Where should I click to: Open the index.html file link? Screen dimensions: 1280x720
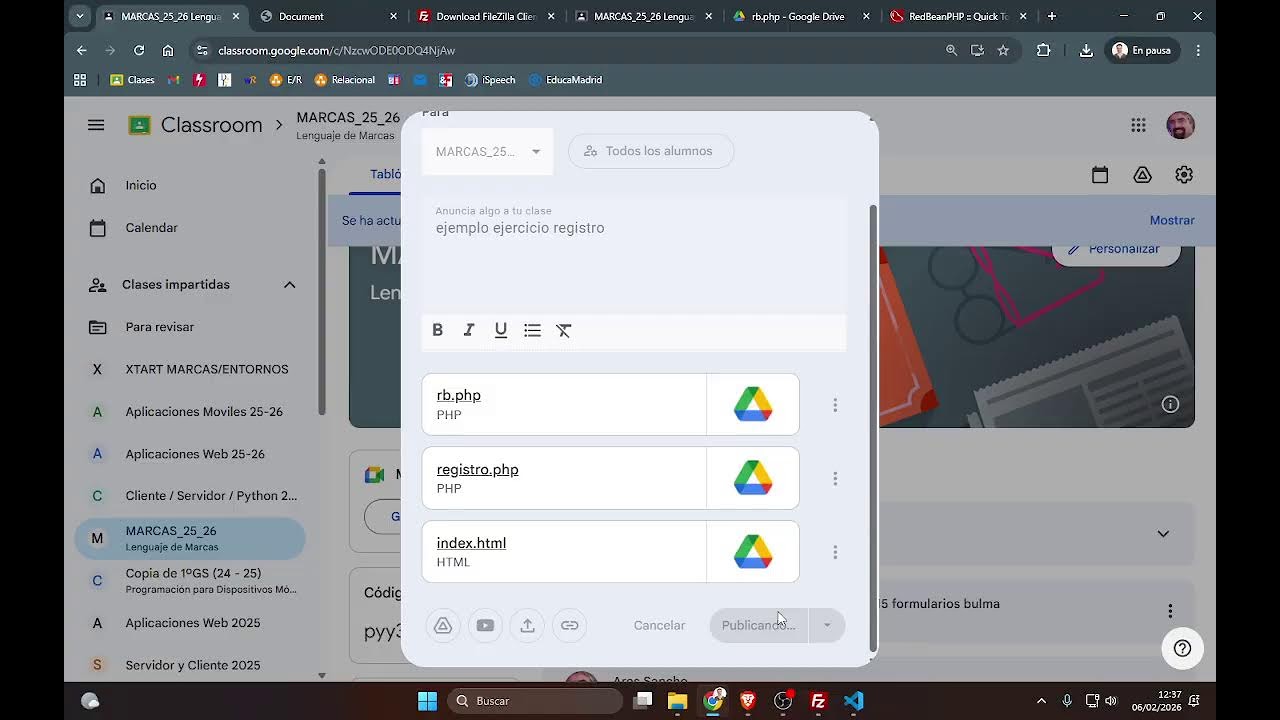(471, 543)
